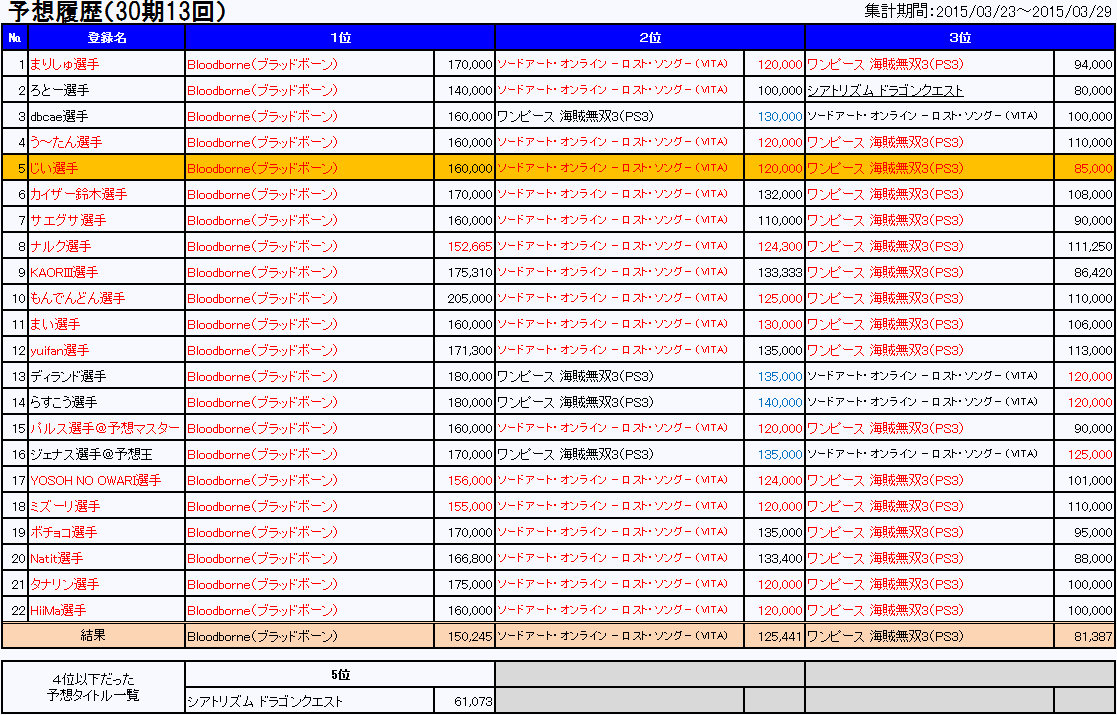Select the name う〜たん選手
The image size is (1117, 715).
[x=66, y=142]
